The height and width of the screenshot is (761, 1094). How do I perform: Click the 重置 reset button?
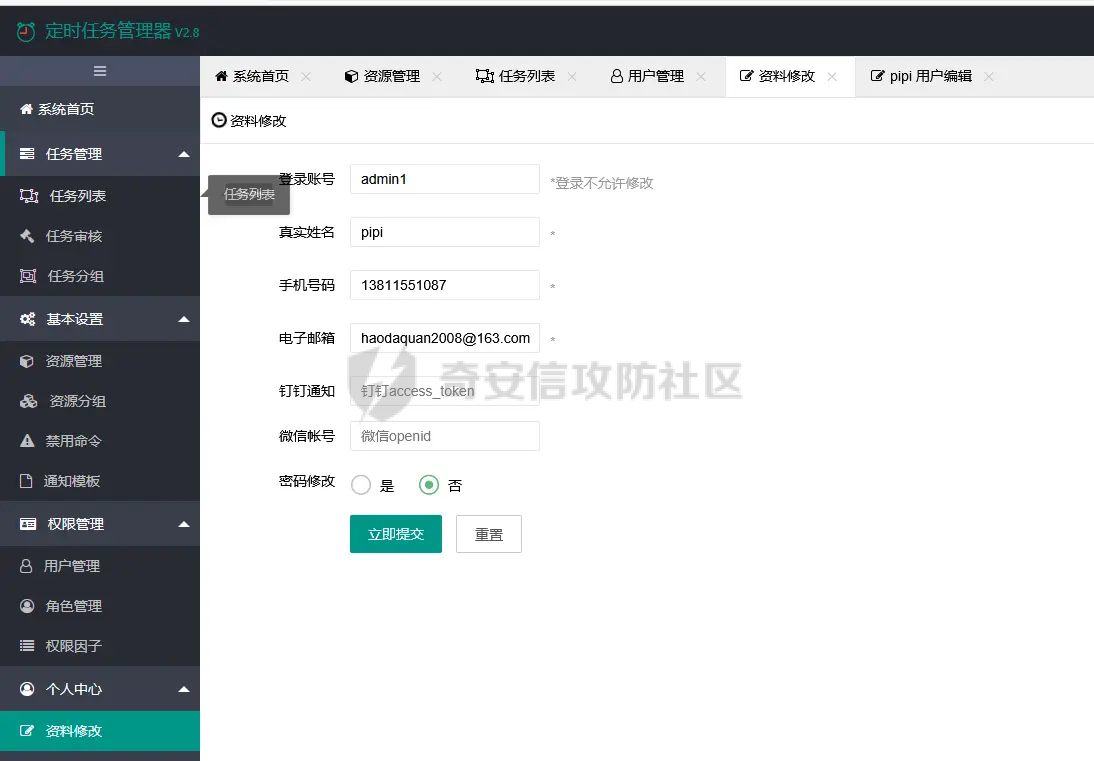click(x=488, y=534)
